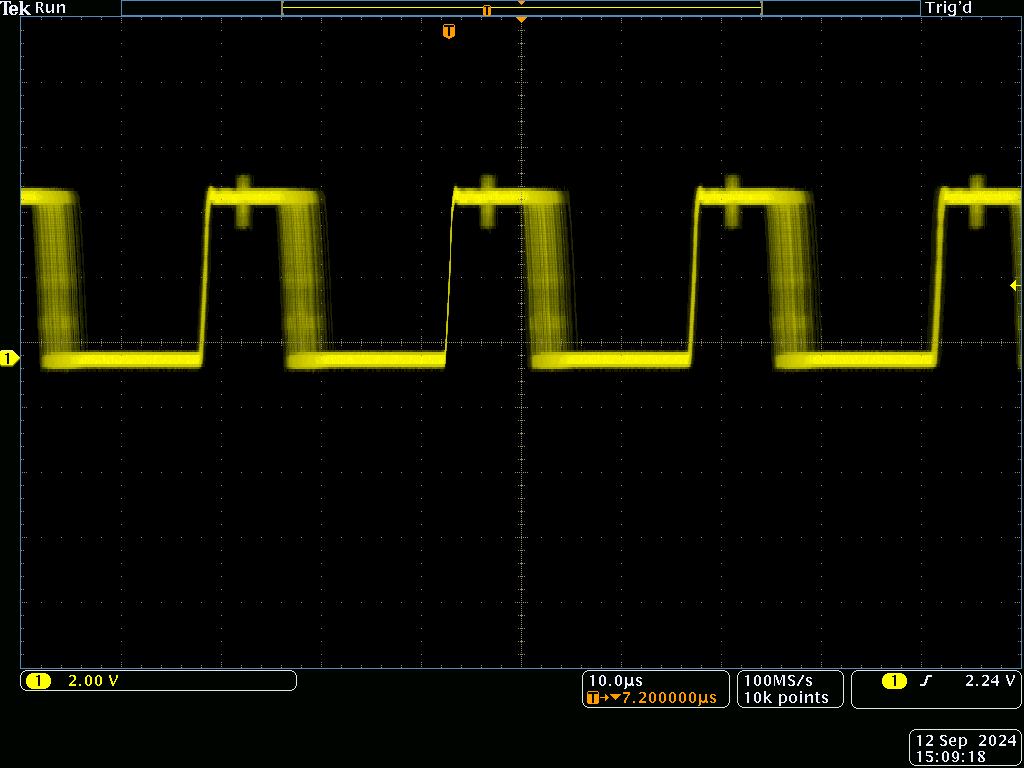Screen dimensions: 1024x768
Task: Open the 10.0µs timebase selector
Action: tap(614, 681)
